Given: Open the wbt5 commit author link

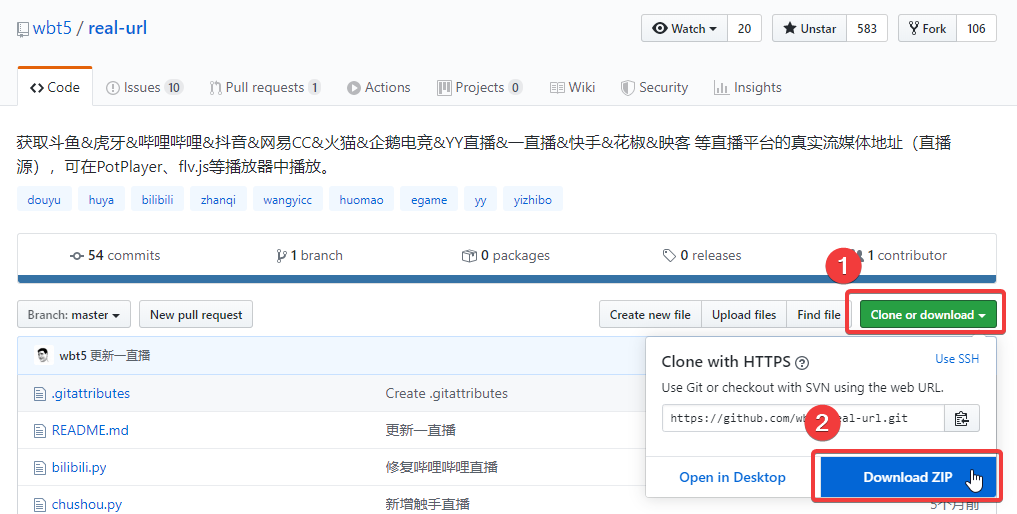Looking at the screenshot, I should coord(73,356).
